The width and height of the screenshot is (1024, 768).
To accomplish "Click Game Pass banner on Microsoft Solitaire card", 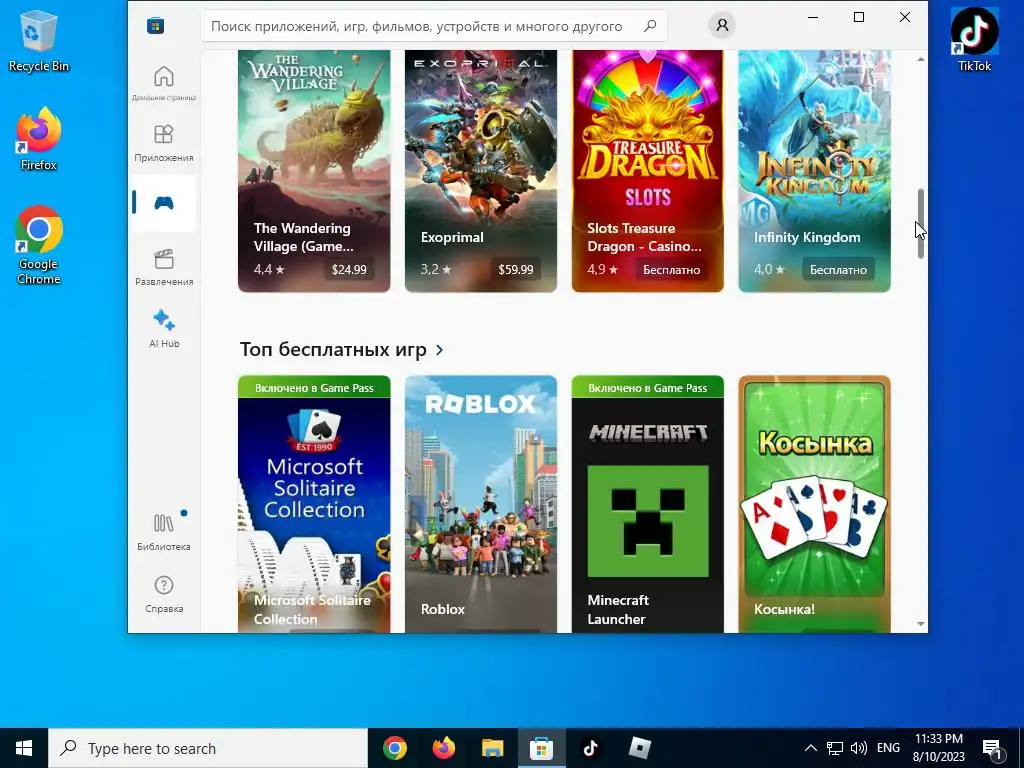I will [314, 387].
